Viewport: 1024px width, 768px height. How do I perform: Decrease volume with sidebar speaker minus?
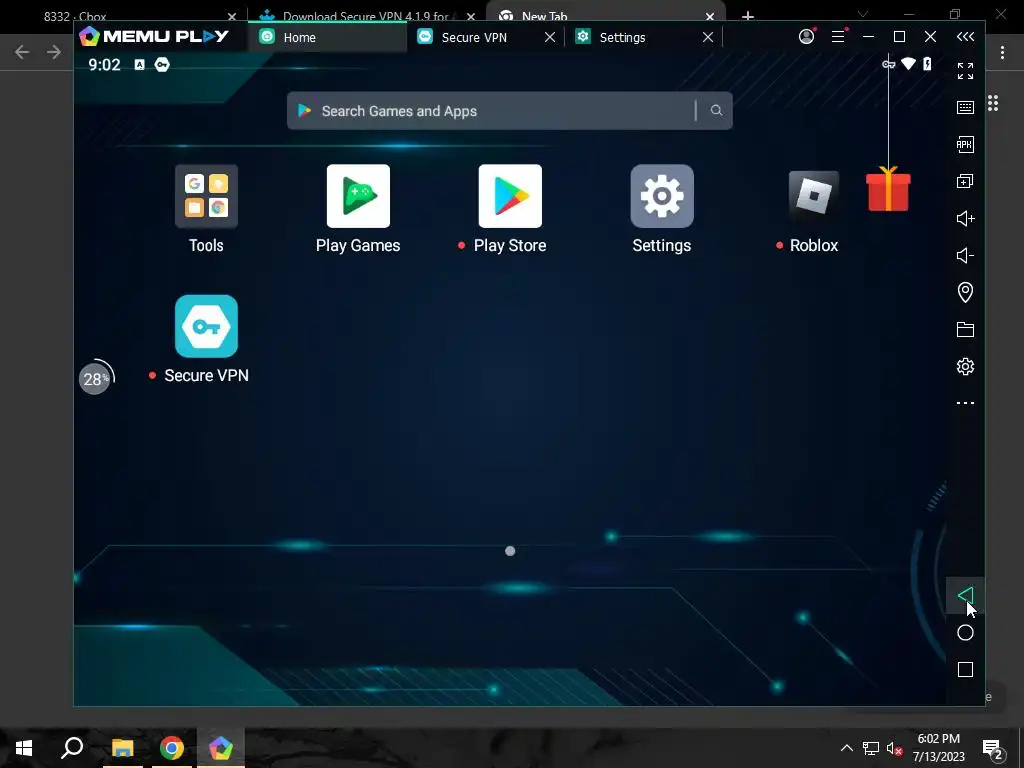965,255
